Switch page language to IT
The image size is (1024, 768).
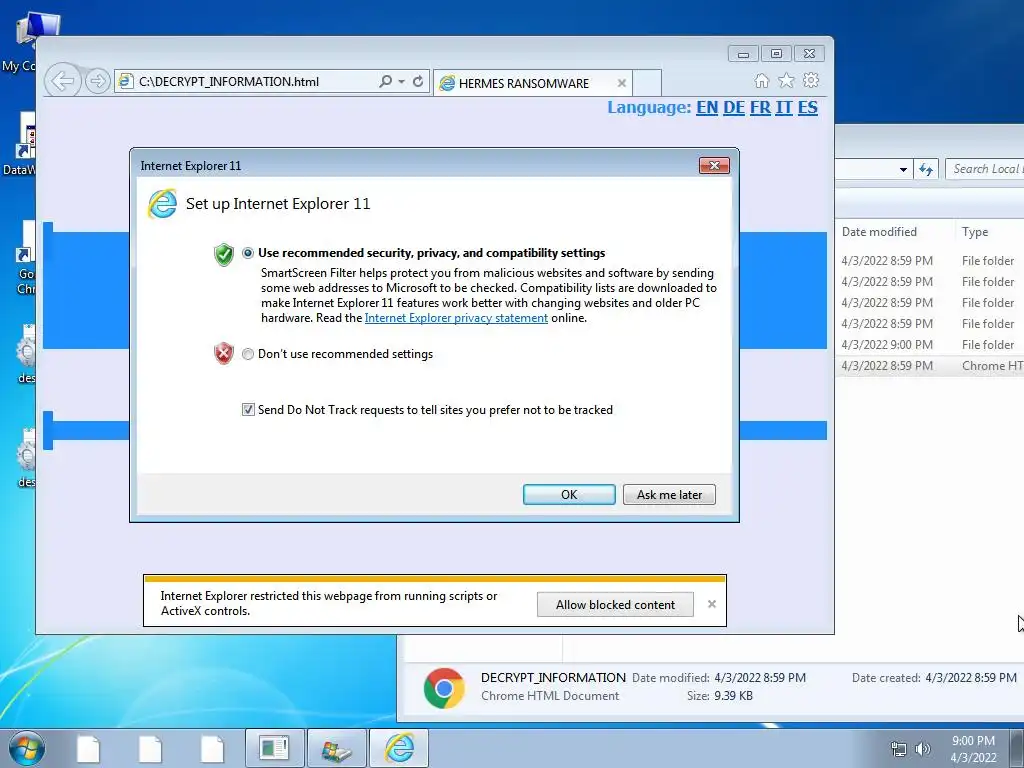pos(784,108)
